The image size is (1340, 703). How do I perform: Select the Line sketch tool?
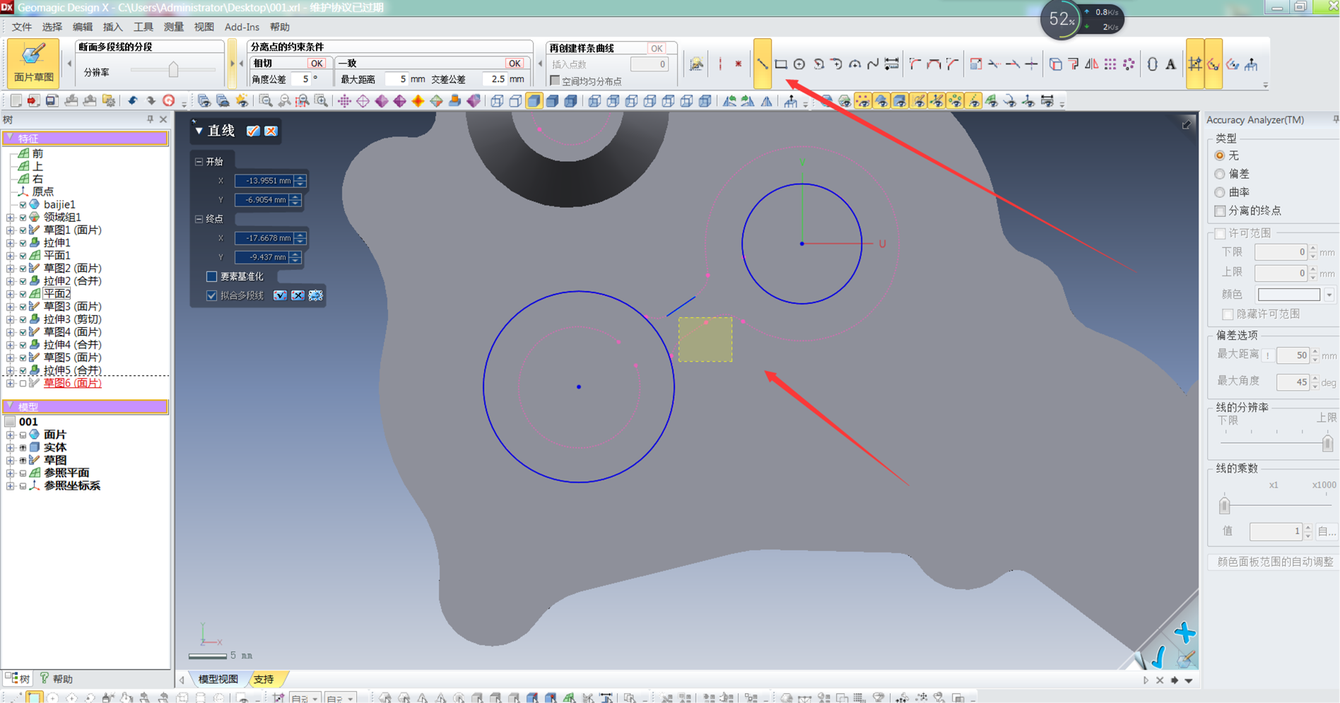click(762, 64)
